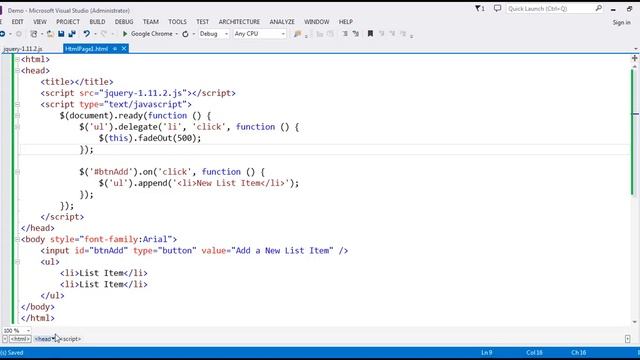The image size is (640, 360).
Task: Click the fadeOut(500) call in code
Action: tap(167, 138)
